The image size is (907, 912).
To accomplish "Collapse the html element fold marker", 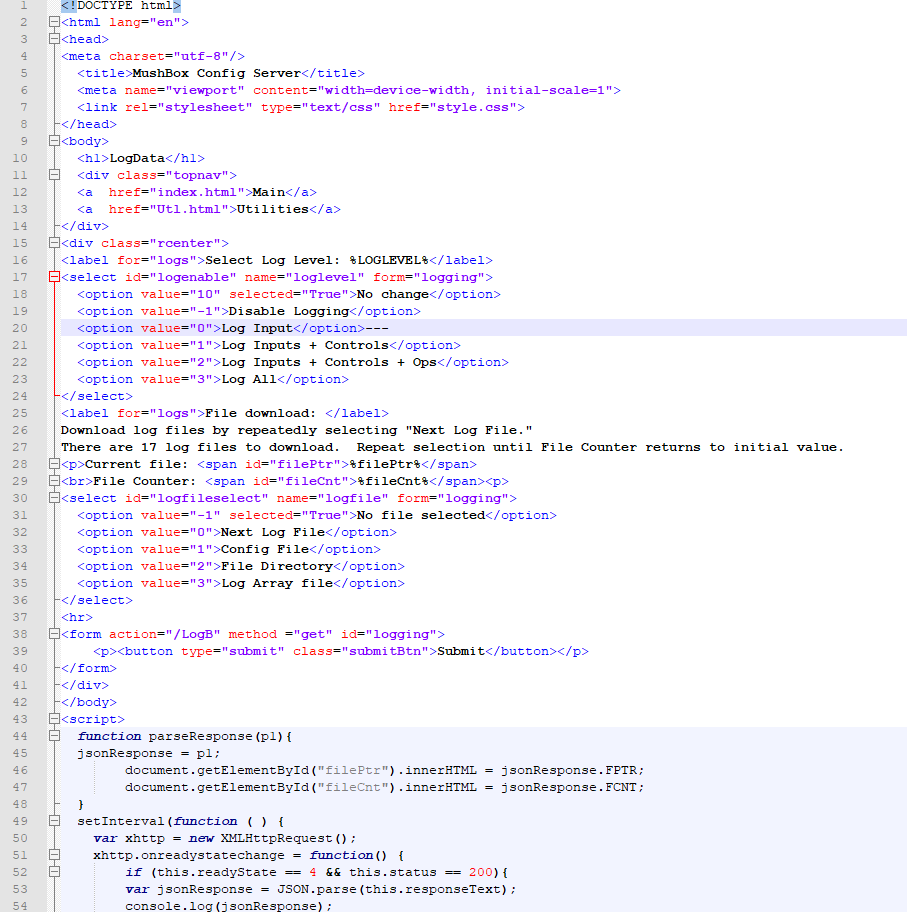I will (x=53, y=22).
